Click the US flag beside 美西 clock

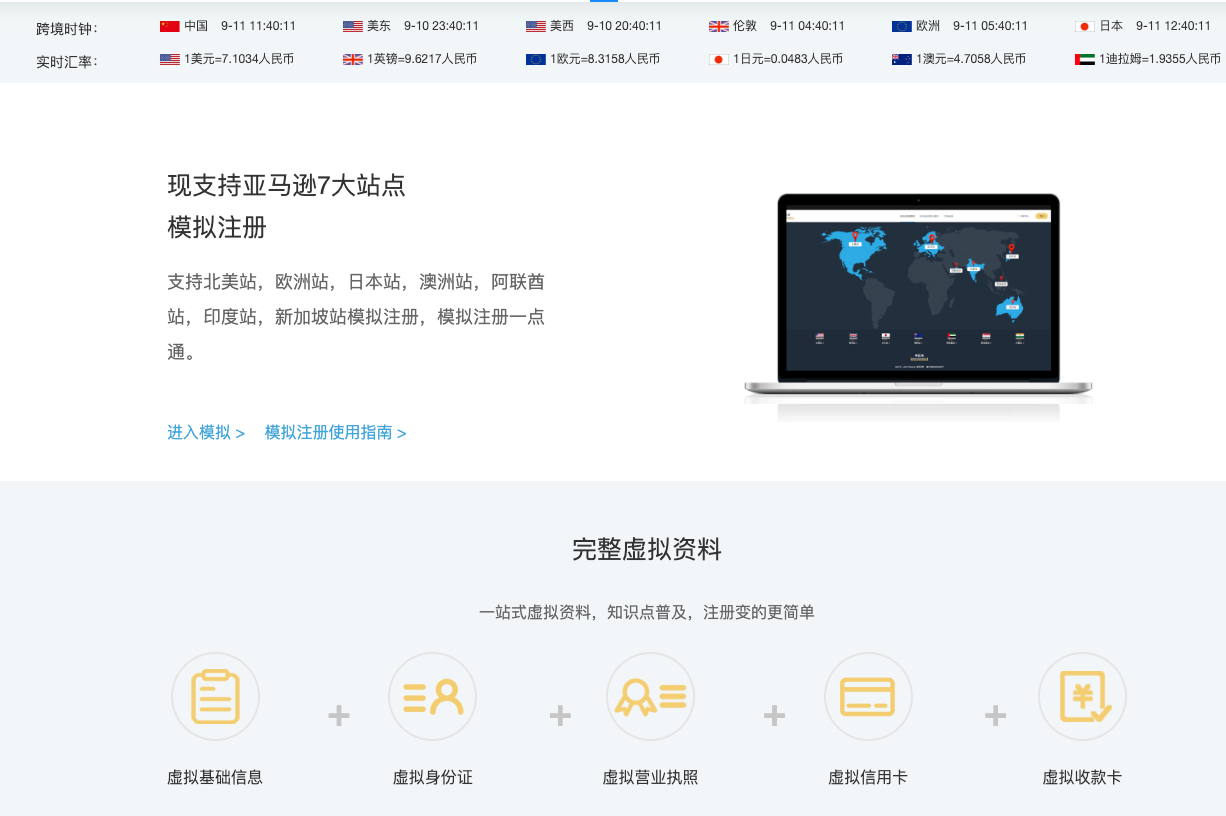point(535,26)
